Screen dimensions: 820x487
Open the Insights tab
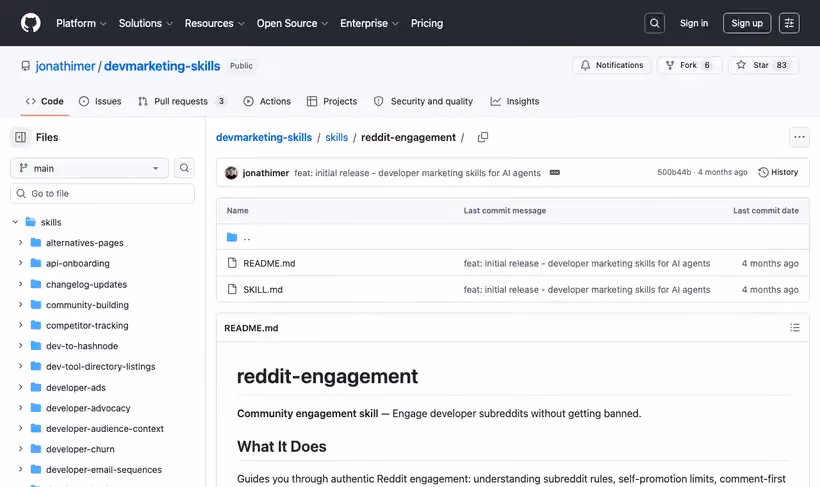(515, 101)
